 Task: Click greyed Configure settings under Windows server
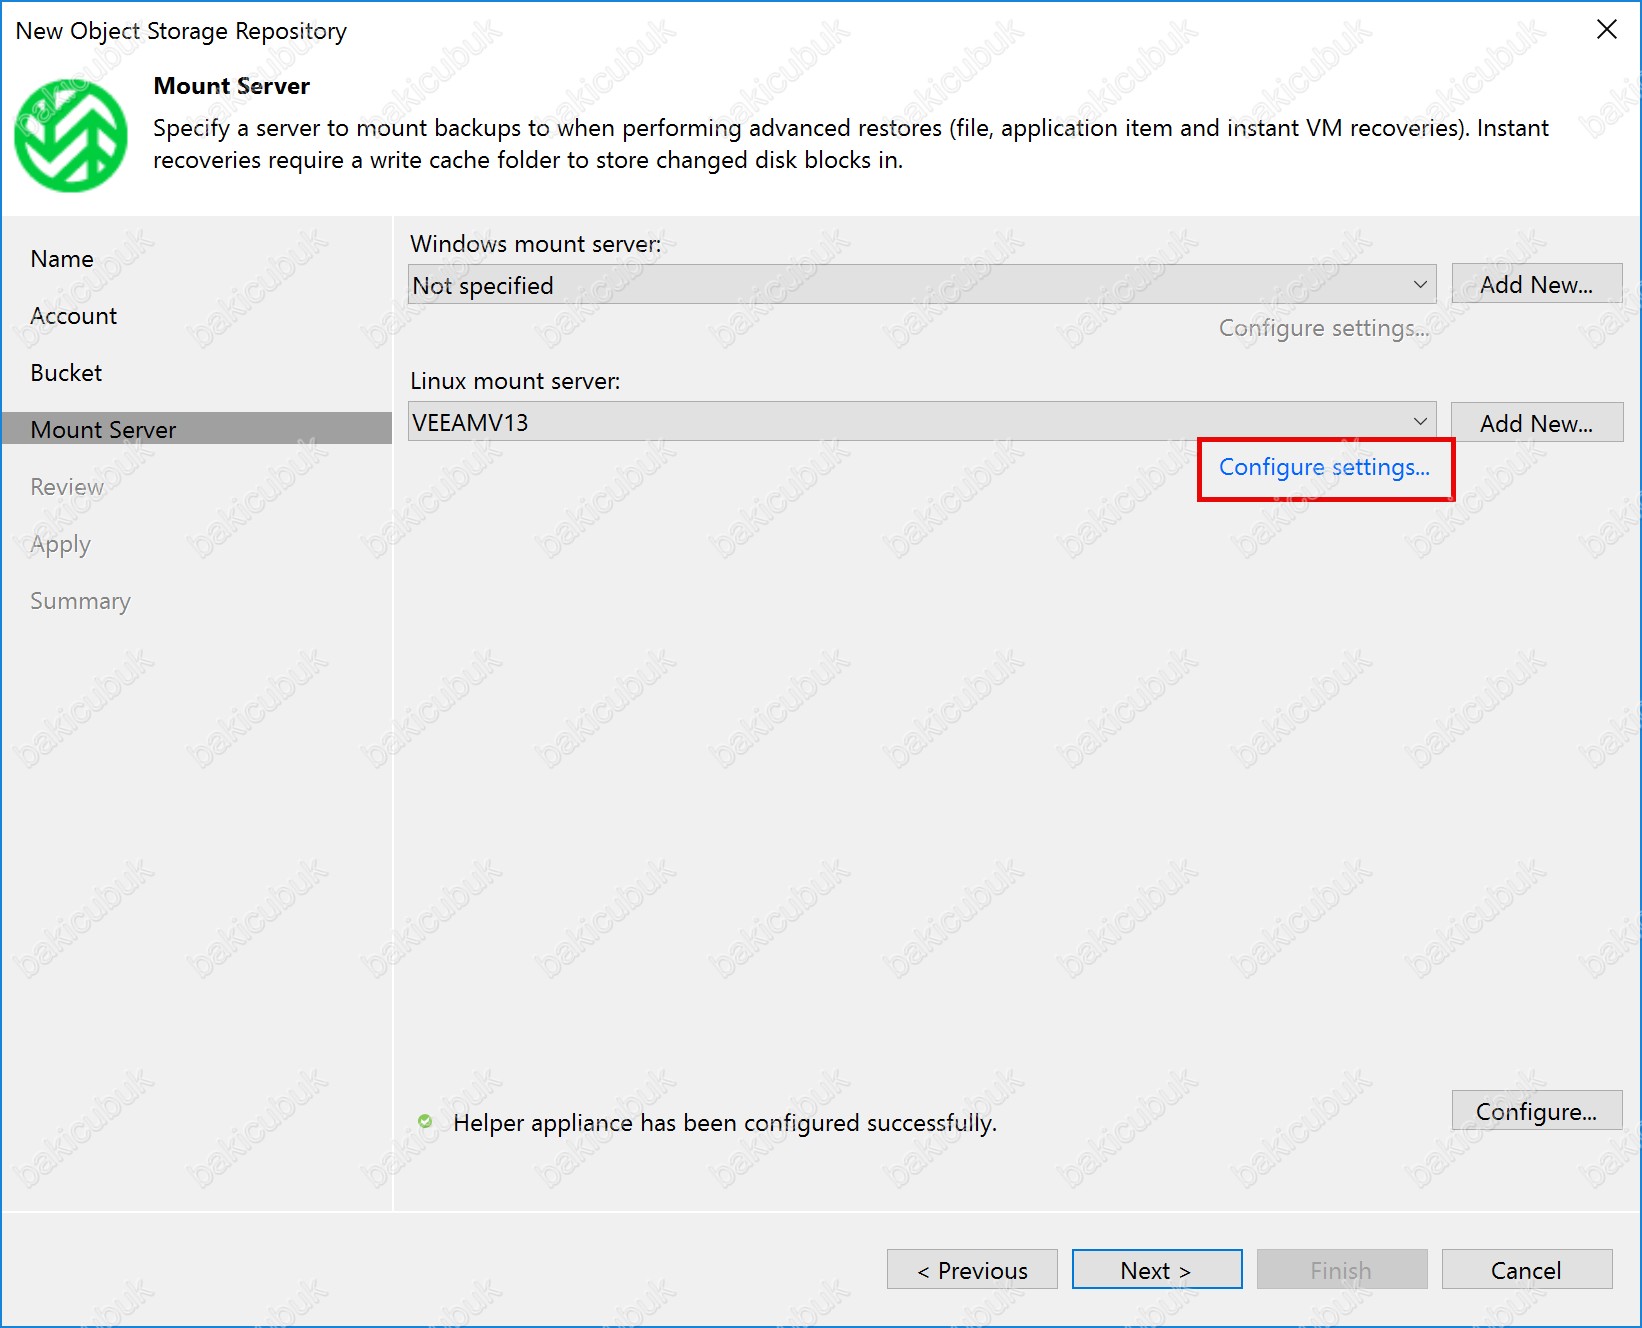click(1323, 328)
